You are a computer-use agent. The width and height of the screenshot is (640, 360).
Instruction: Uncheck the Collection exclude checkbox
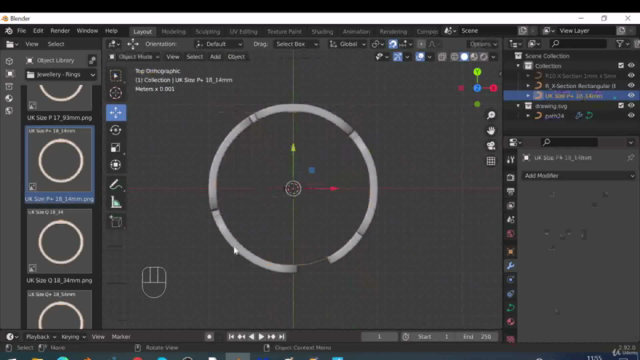point(621,66)
